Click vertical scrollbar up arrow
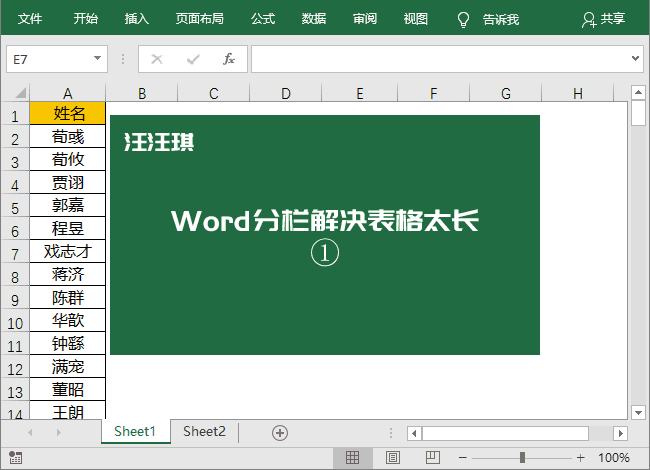Viewport: 650px width, 470px height. [638, 92]
